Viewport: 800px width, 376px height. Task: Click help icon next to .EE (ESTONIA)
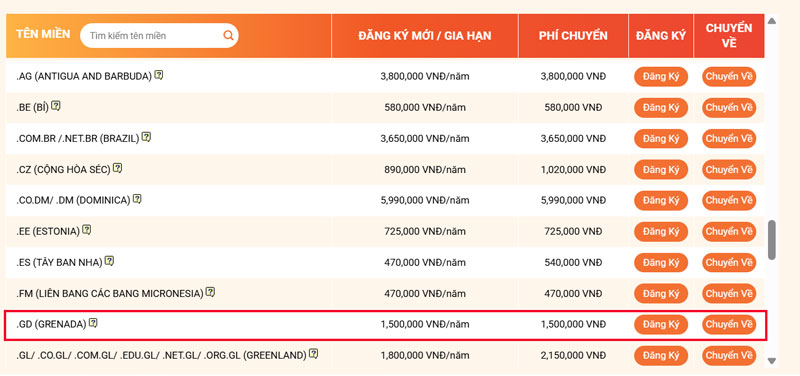(x=87, y=230)
